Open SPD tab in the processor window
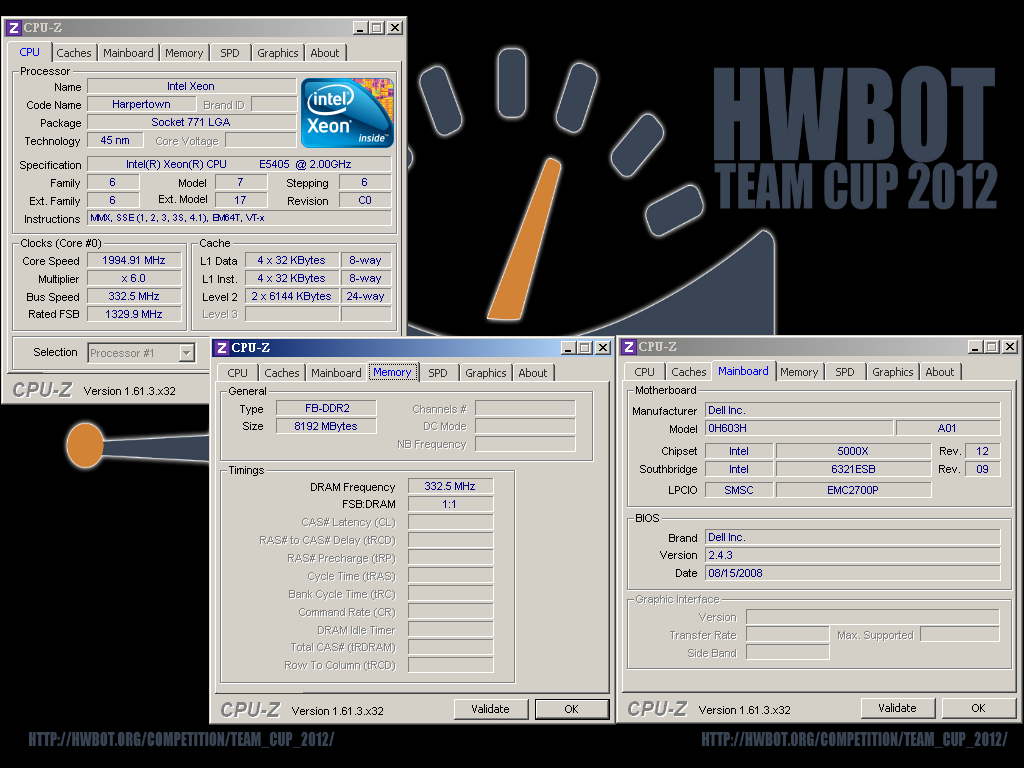 click(230, 53)
